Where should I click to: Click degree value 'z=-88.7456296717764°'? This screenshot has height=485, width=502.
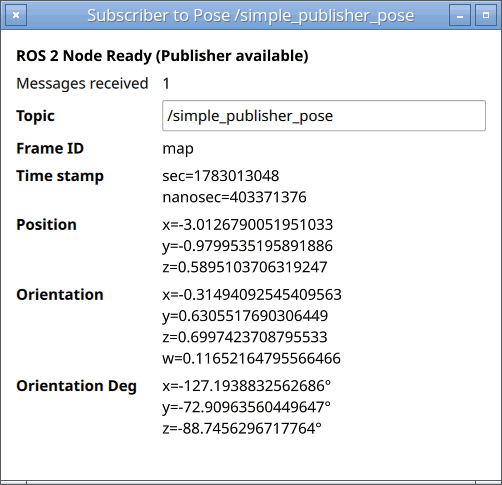pyautogui.click(x=242, y=428)
